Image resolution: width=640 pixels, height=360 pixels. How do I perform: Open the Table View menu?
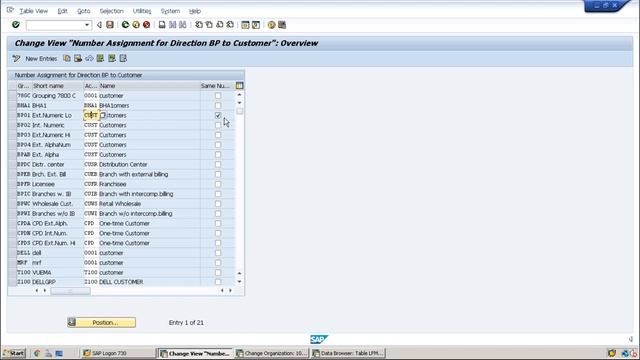point(33,11)
